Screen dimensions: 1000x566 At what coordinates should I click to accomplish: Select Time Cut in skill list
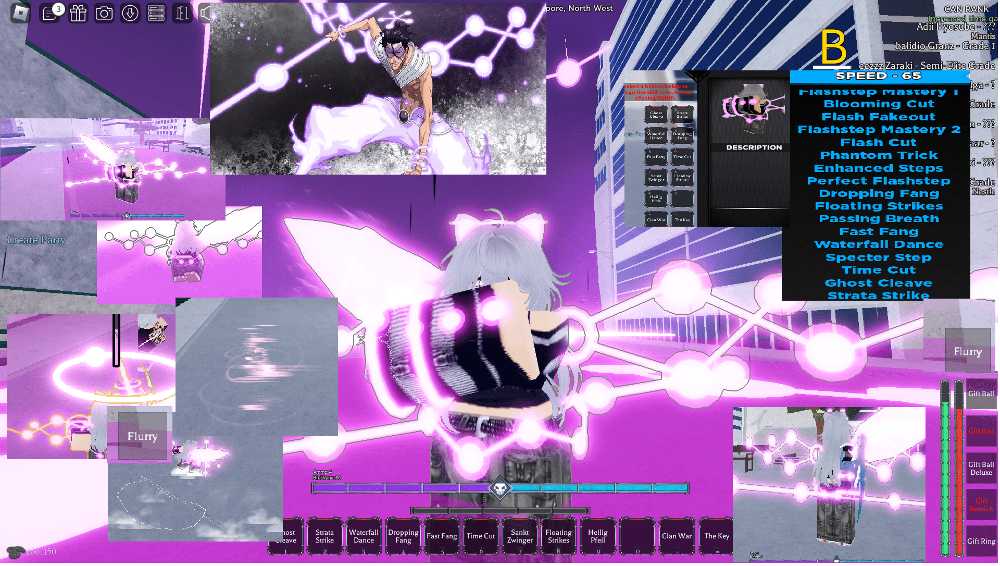coord(879,270)
